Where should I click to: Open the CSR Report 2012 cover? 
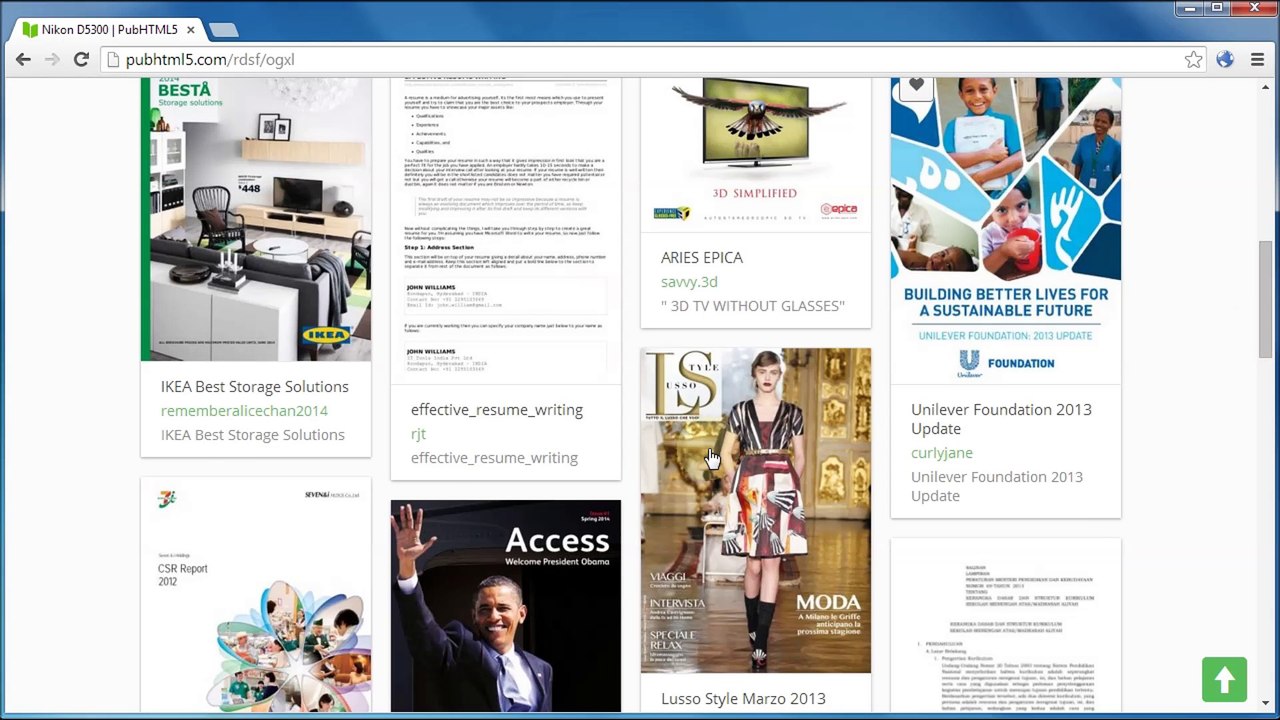256,595
